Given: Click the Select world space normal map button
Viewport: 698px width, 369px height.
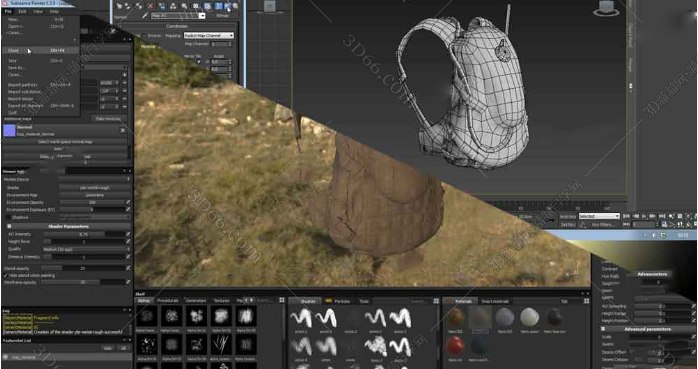Looking at the screenshot, I should [65, 142].
